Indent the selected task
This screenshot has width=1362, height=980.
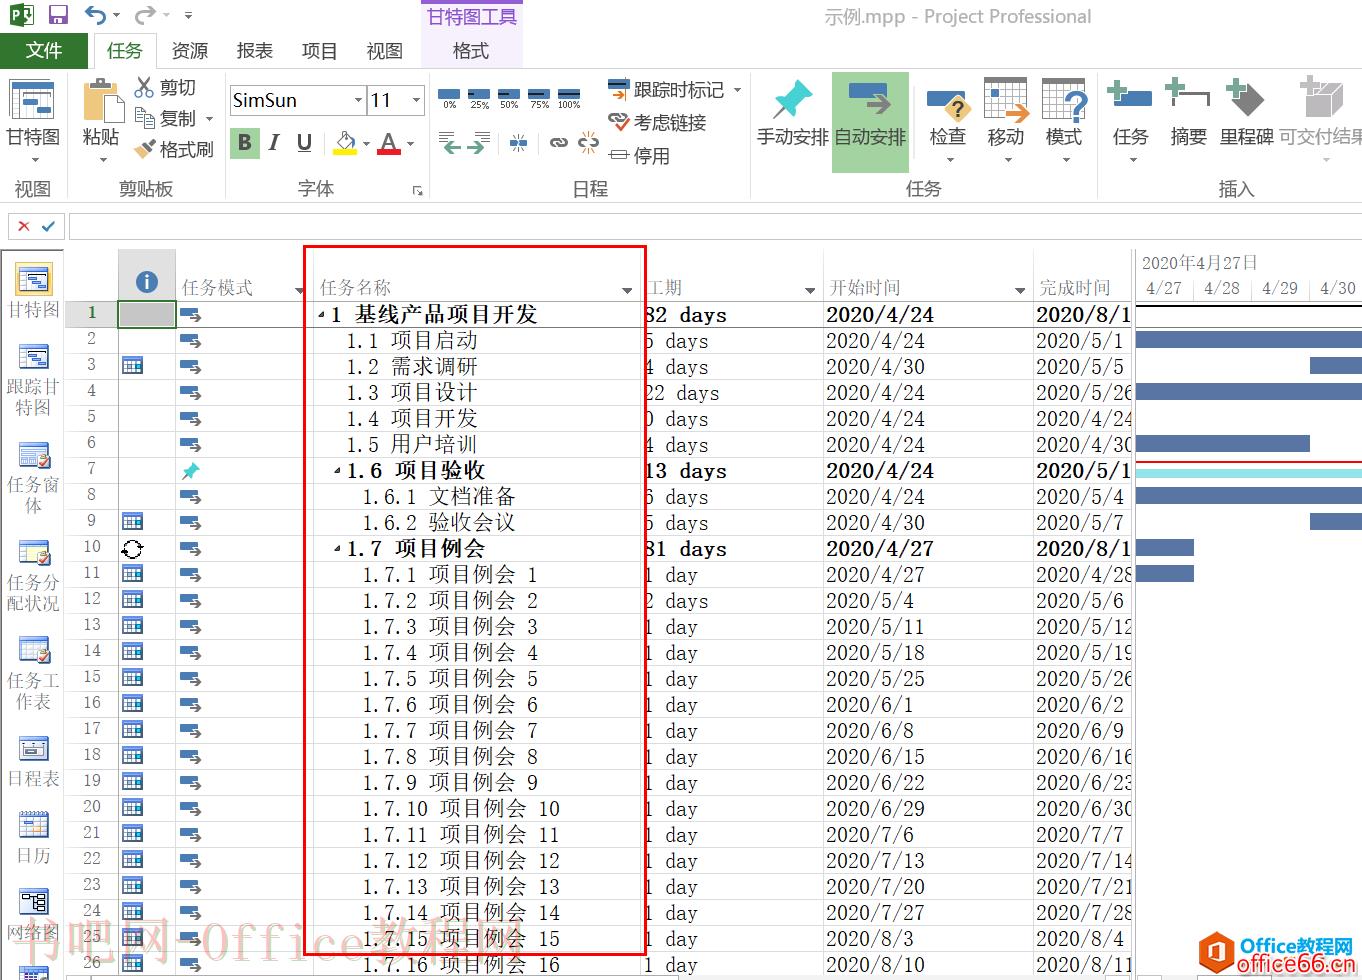coord(479,143)
